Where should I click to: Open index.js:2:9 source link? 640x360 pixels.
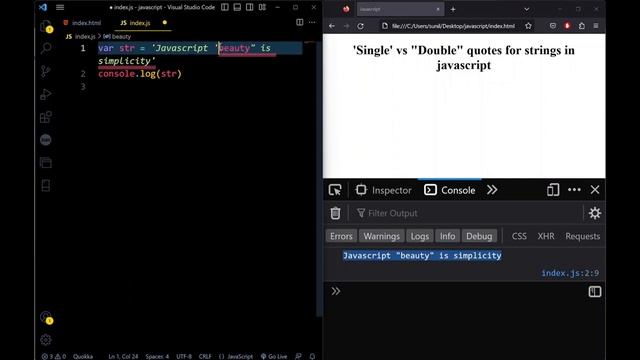point(570,273)
